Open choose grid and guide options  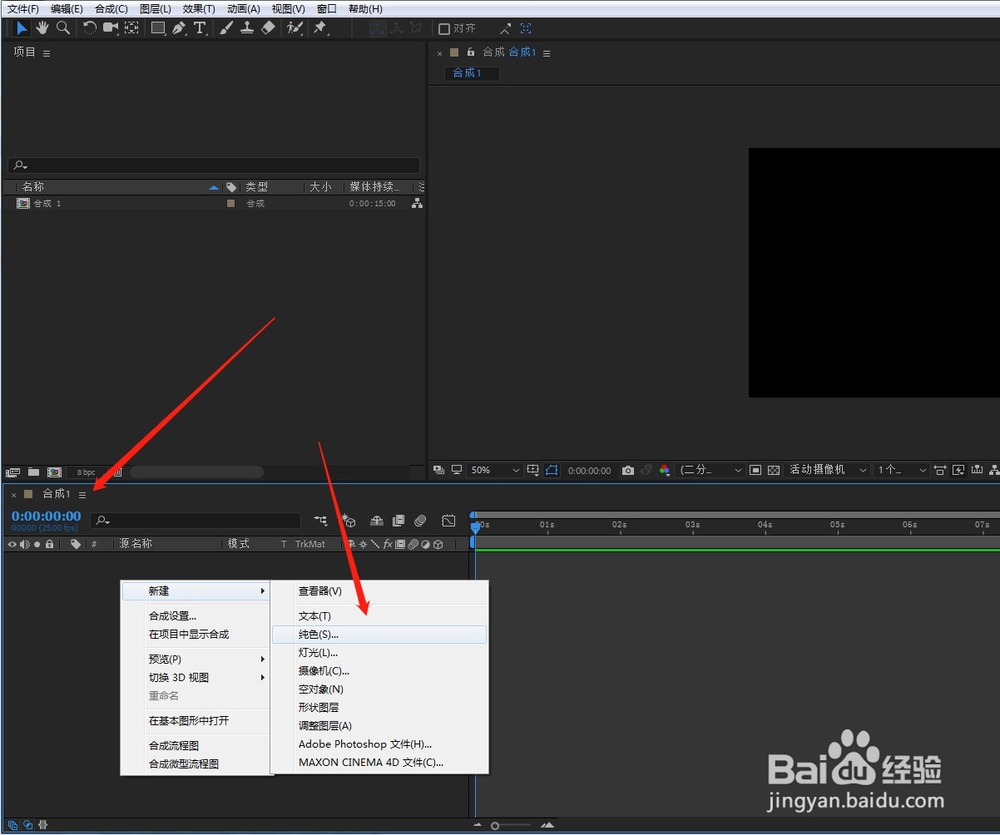click(533, 470)
